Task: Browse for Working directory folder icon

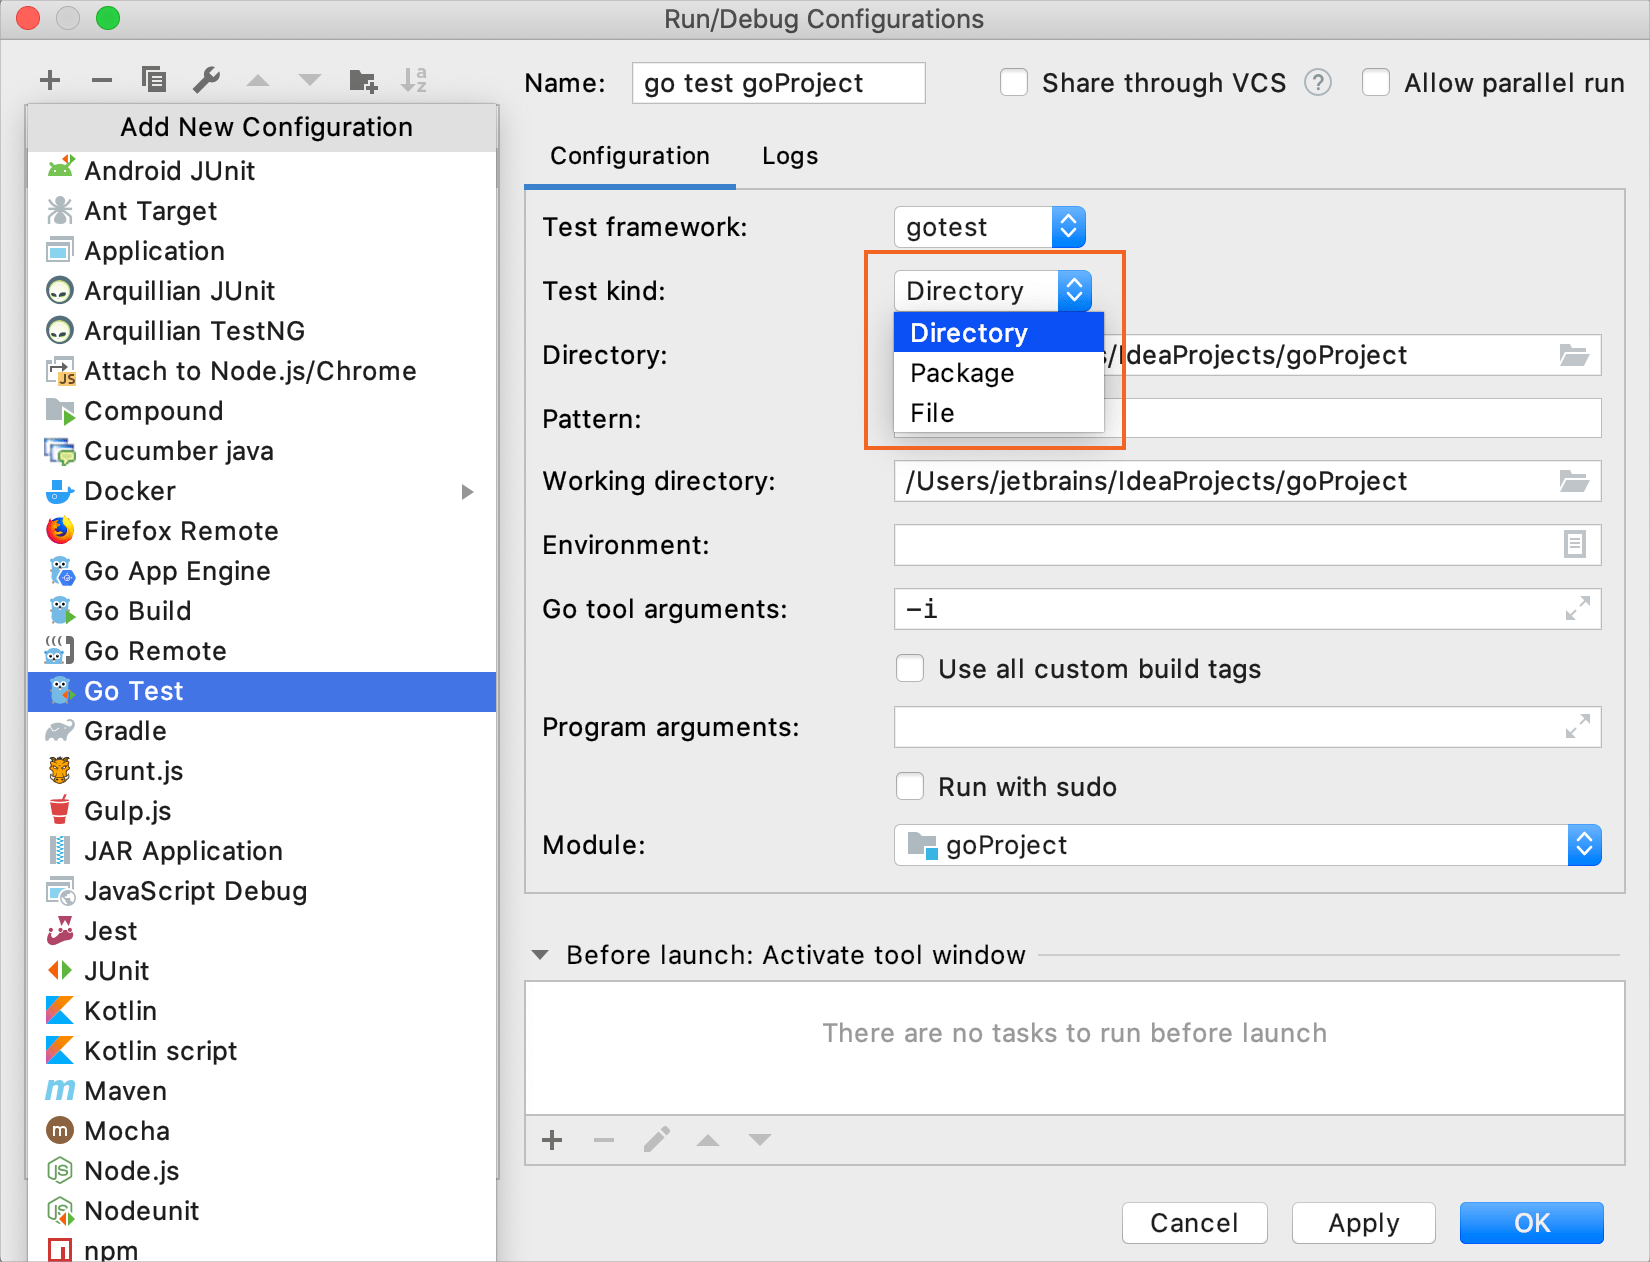Action: point(1574,481)
